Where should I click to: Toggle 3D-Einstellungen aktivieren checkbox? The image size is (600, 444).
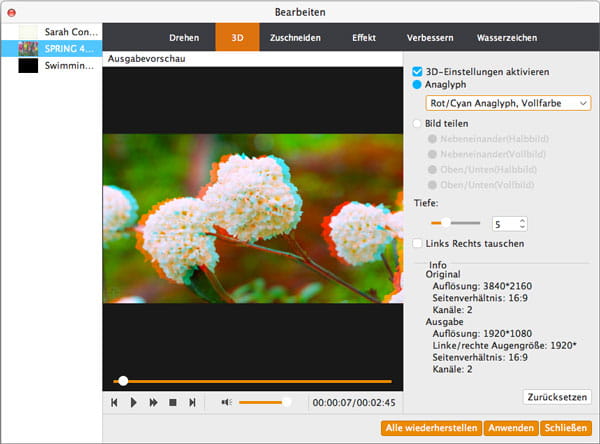(x=417, y=72)
